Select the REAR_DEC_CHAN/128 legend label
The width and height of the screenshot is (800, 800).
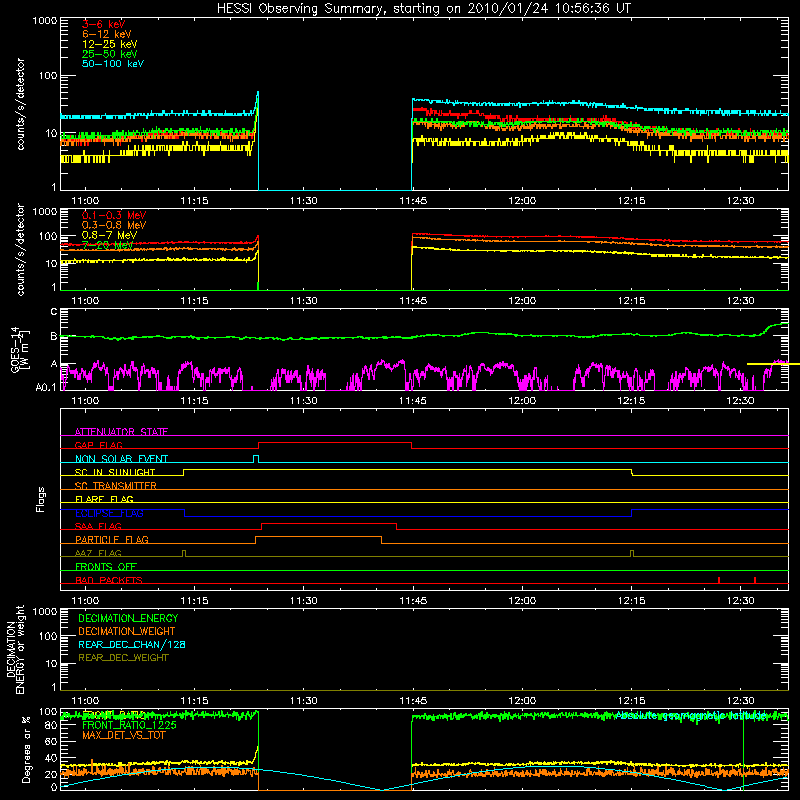[132, 644]
